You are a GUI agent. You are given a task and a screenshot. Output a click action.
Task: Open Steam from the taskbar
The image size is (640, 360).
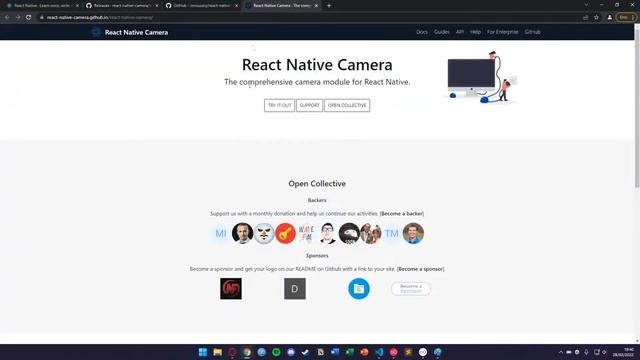point(305,352)
